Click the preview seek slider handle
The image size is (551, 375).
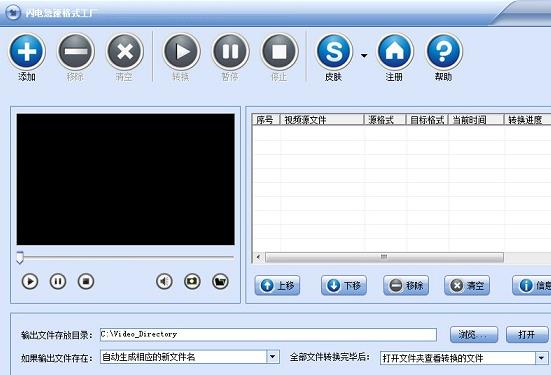click(20, 257)
